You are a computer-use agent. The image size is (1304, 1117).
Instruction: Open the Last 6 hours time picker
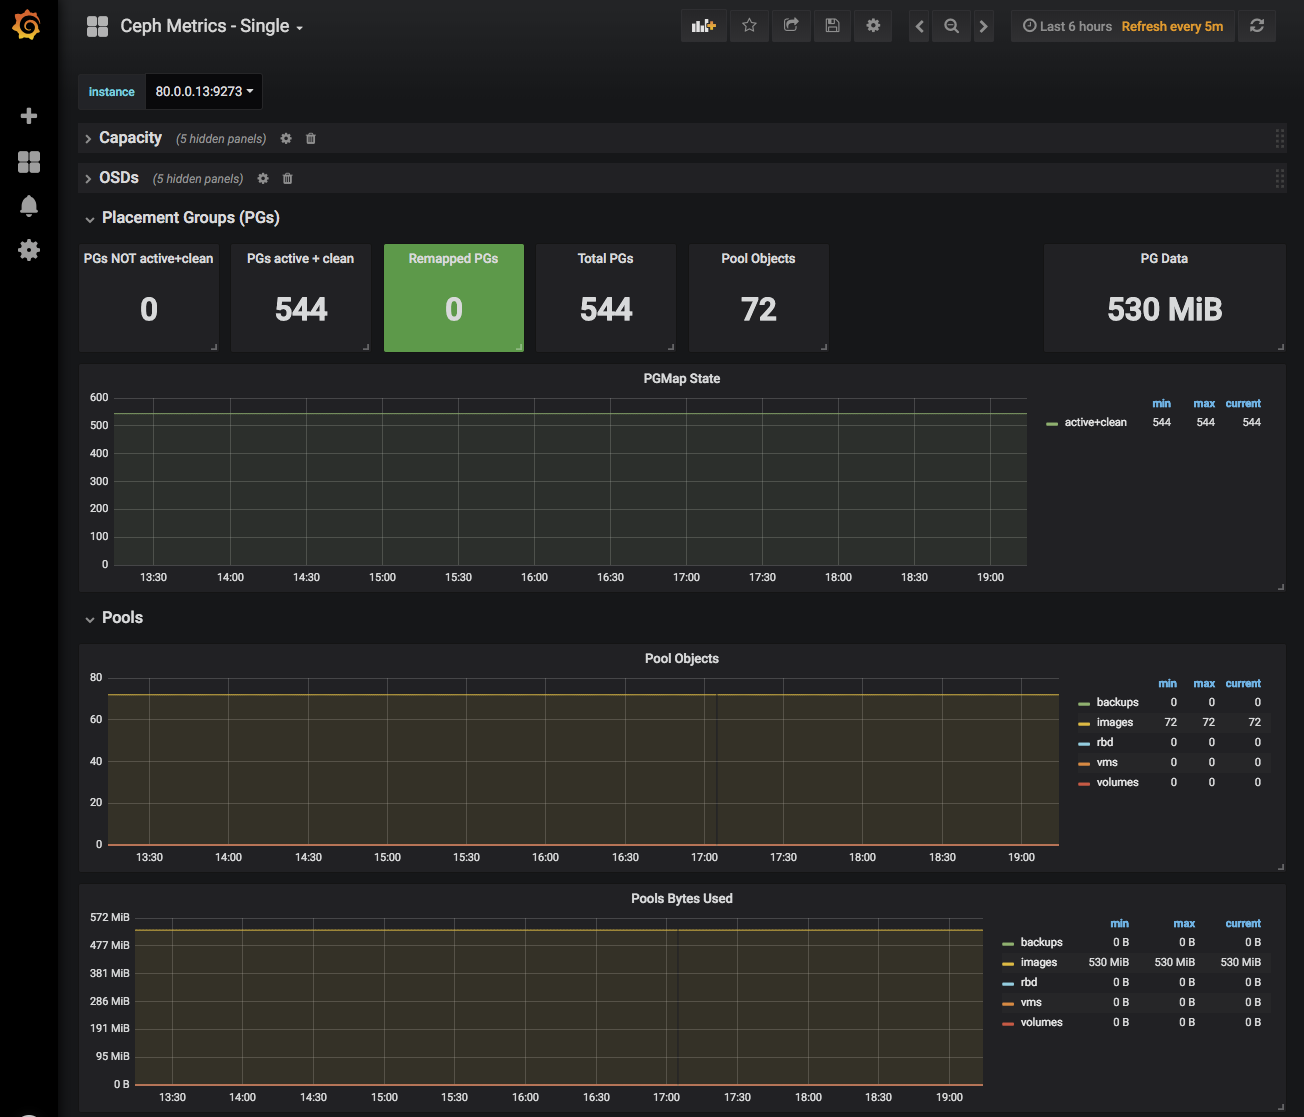pos(1068,27)
